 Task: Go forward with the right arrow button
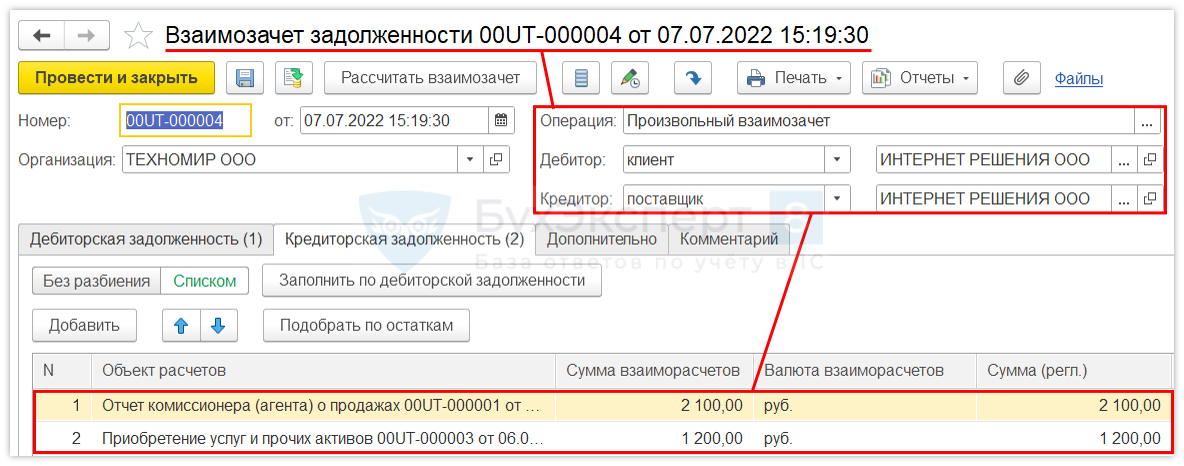[87, 35]
